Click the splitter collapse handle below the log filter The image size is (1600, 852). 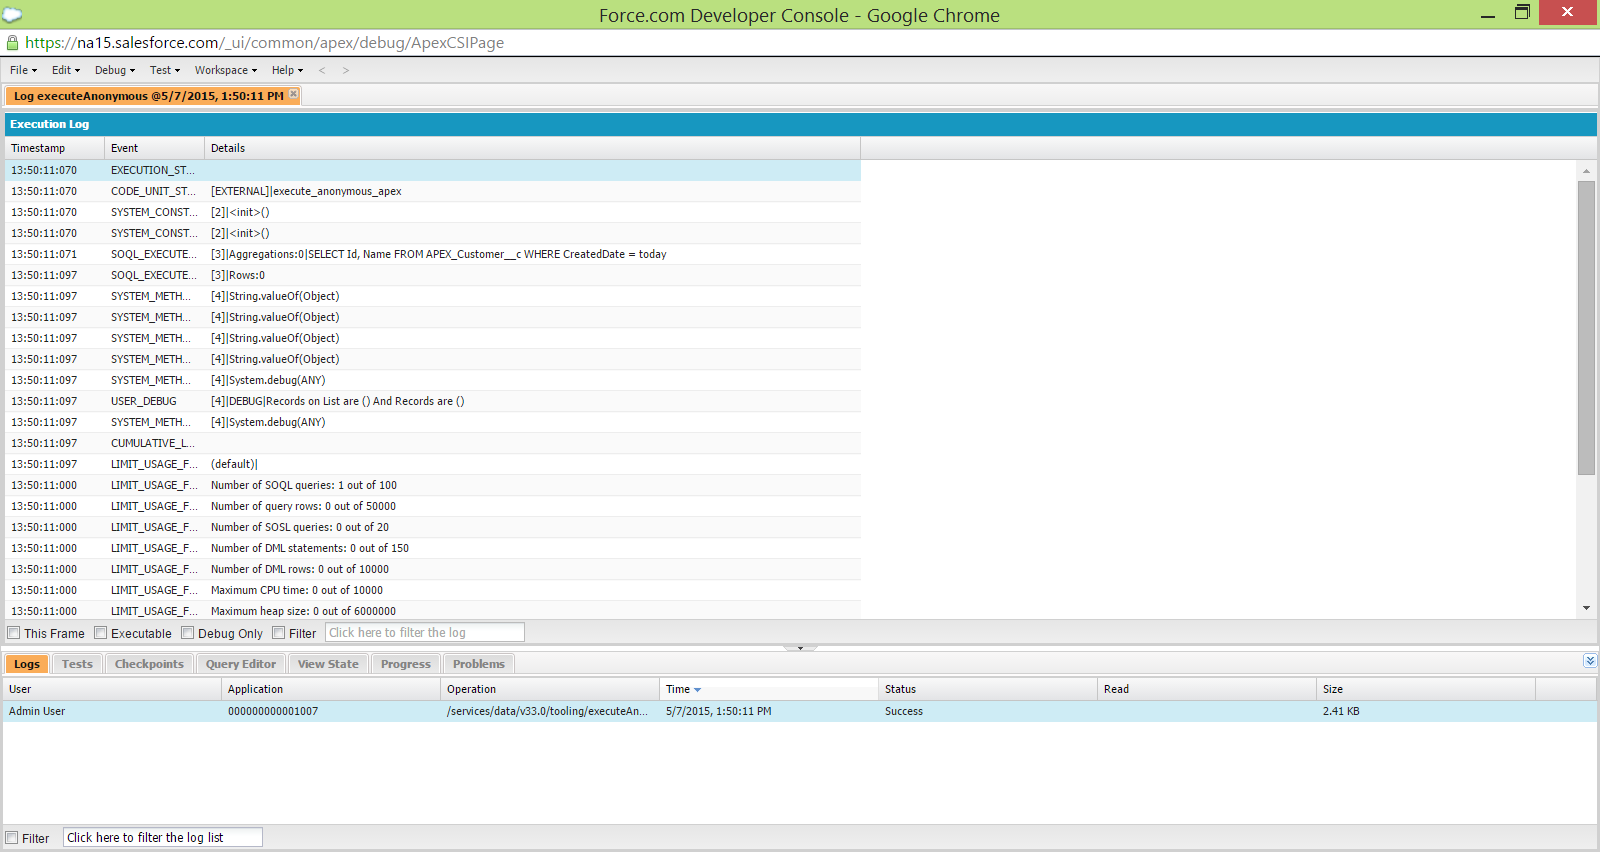[x=800, y=648]
